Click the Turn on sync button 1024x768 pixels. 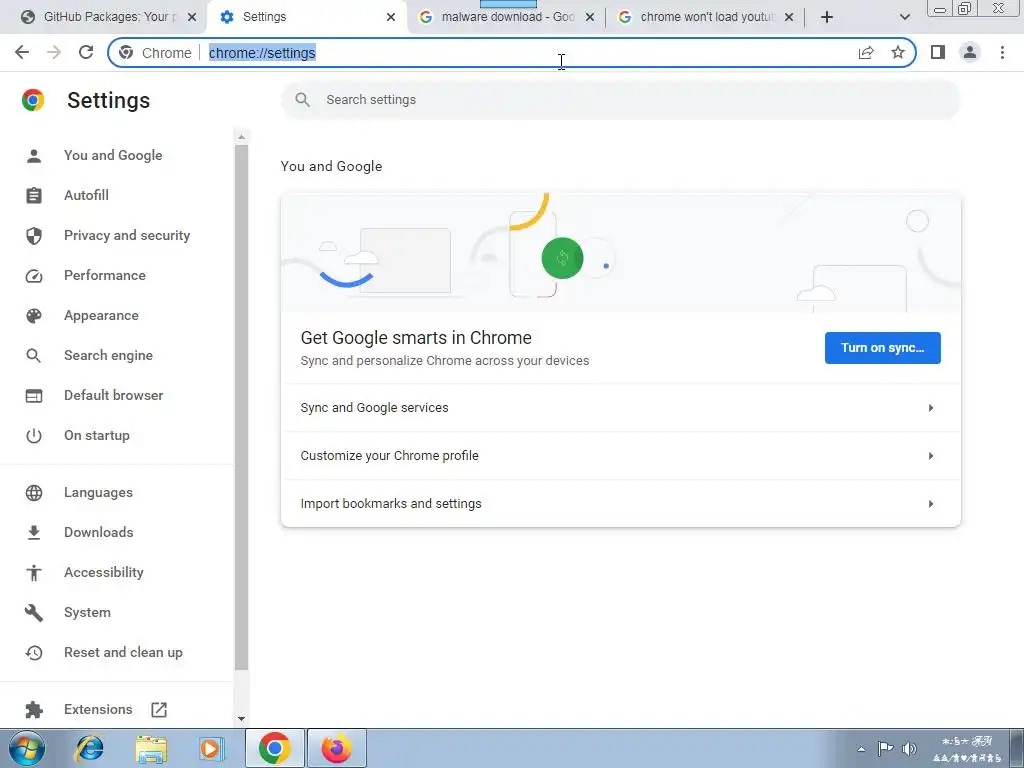tap(882, 348)
